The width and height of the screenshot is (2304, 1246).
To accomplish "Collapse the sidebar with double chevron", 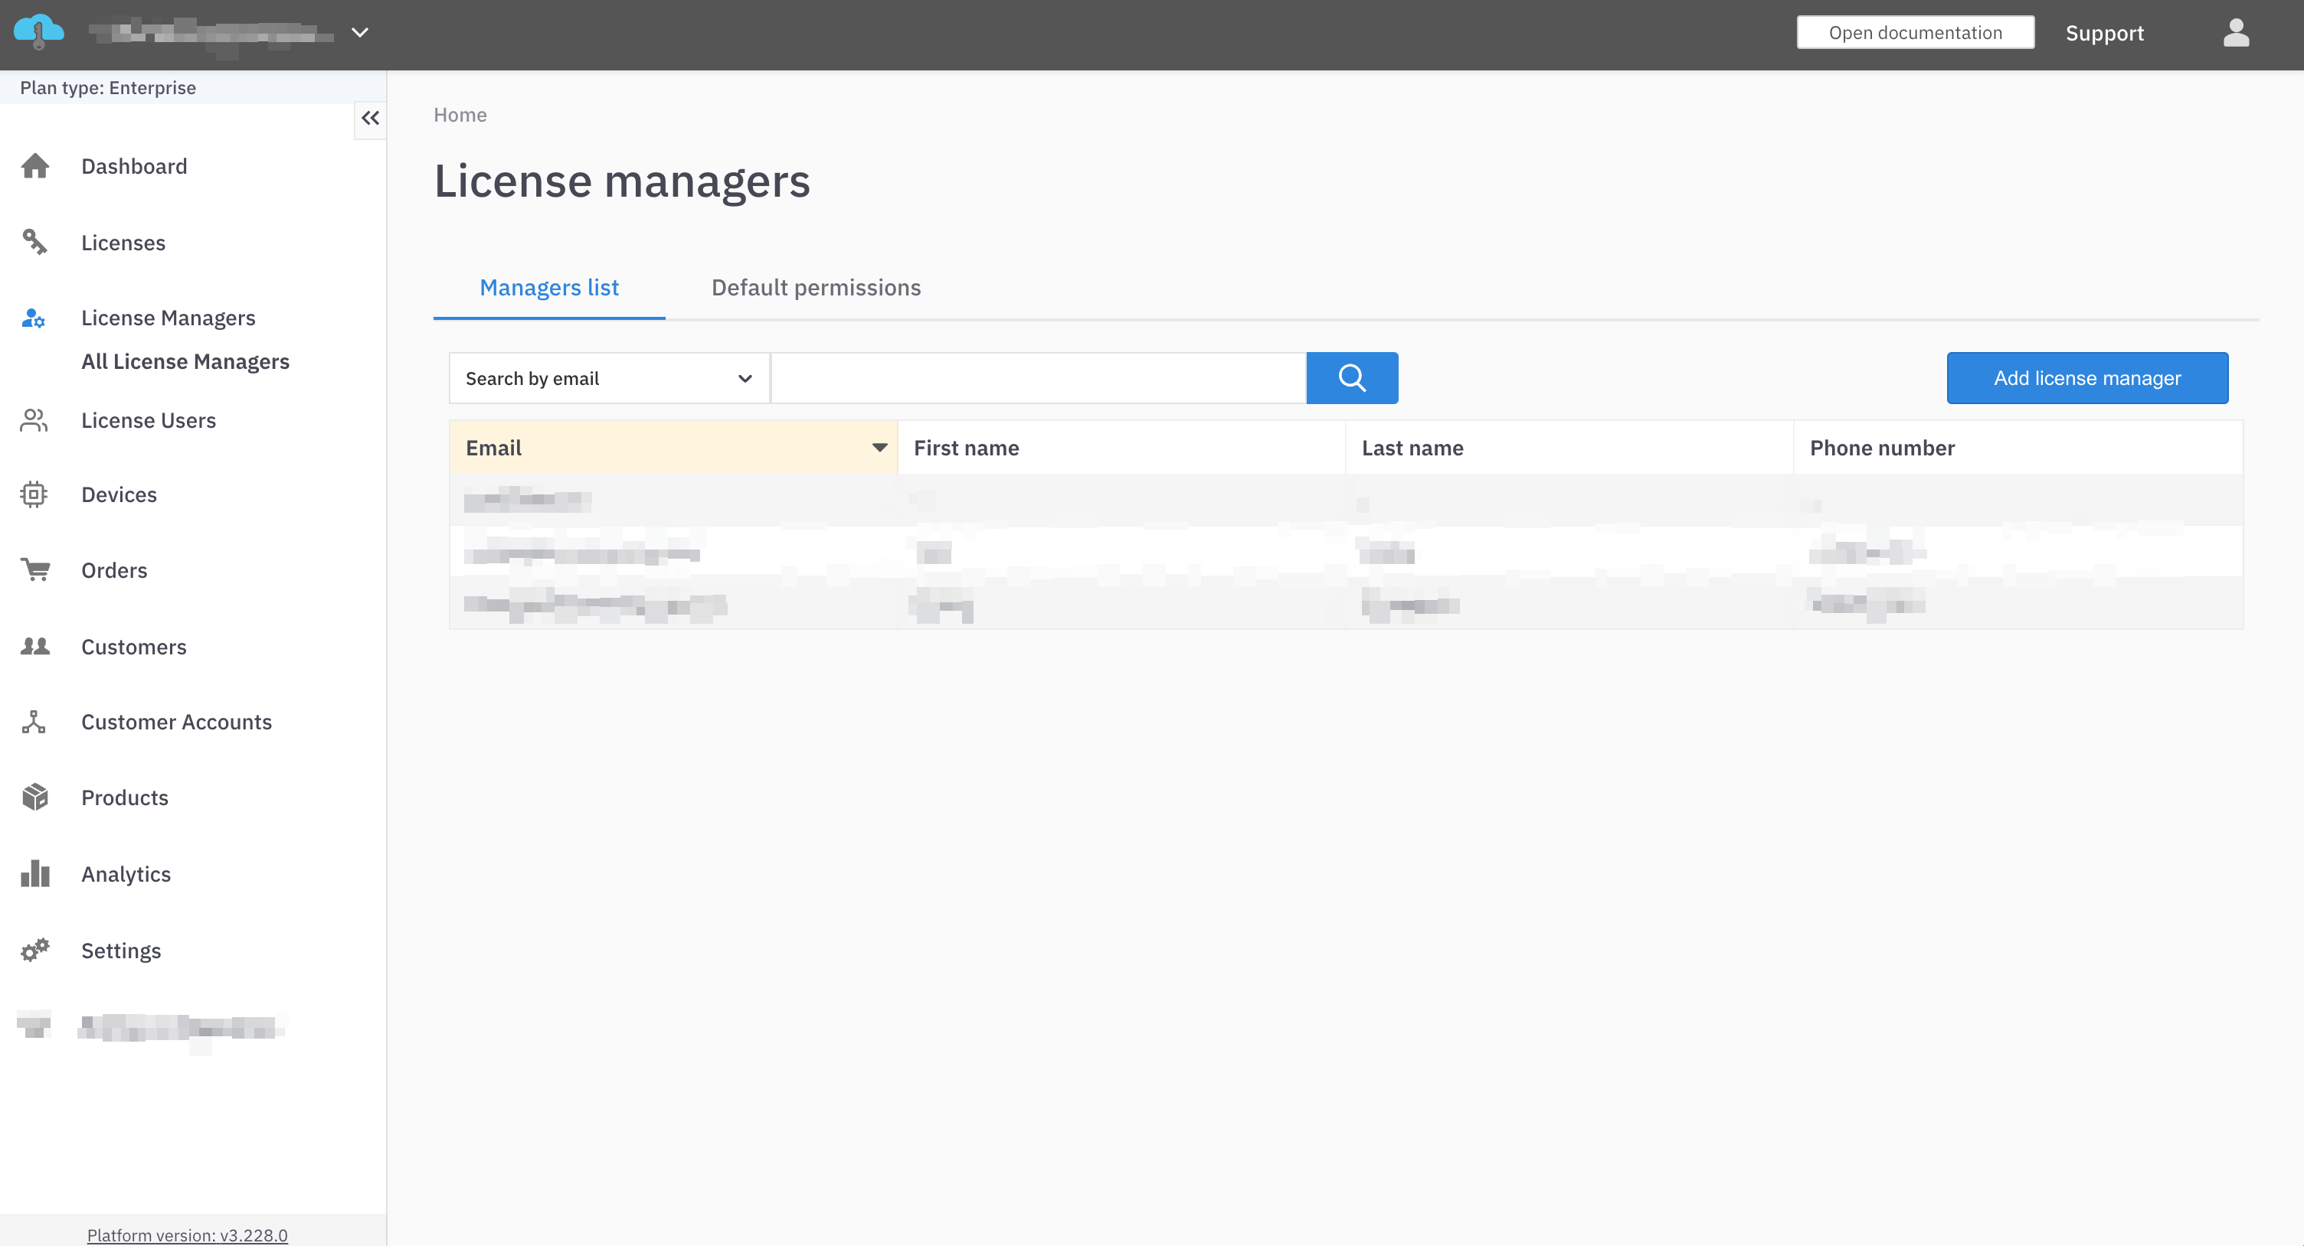I will [x=370, y=118].
